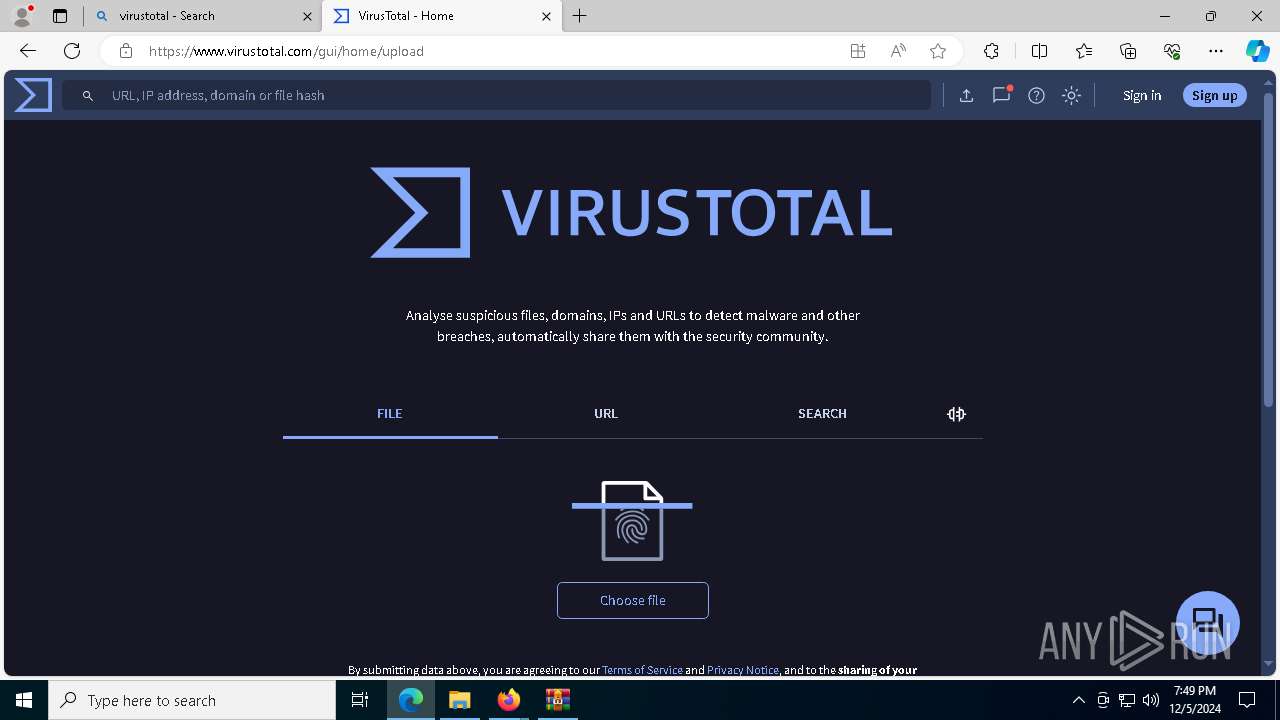Open browser extensions puzzle icon
1280x720 pixels.
pos(991,51)
